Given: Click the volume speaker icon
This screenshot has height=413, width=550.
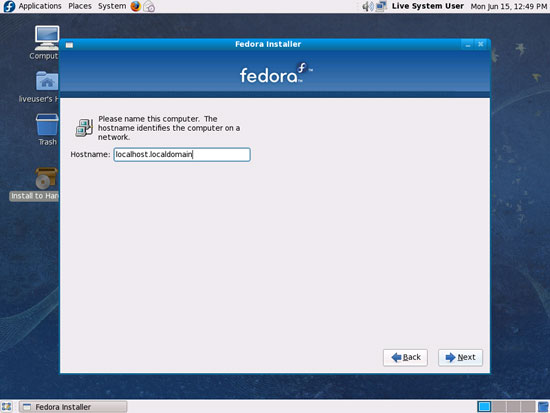Looking at the screenshot, I should (x=367, y=6).
